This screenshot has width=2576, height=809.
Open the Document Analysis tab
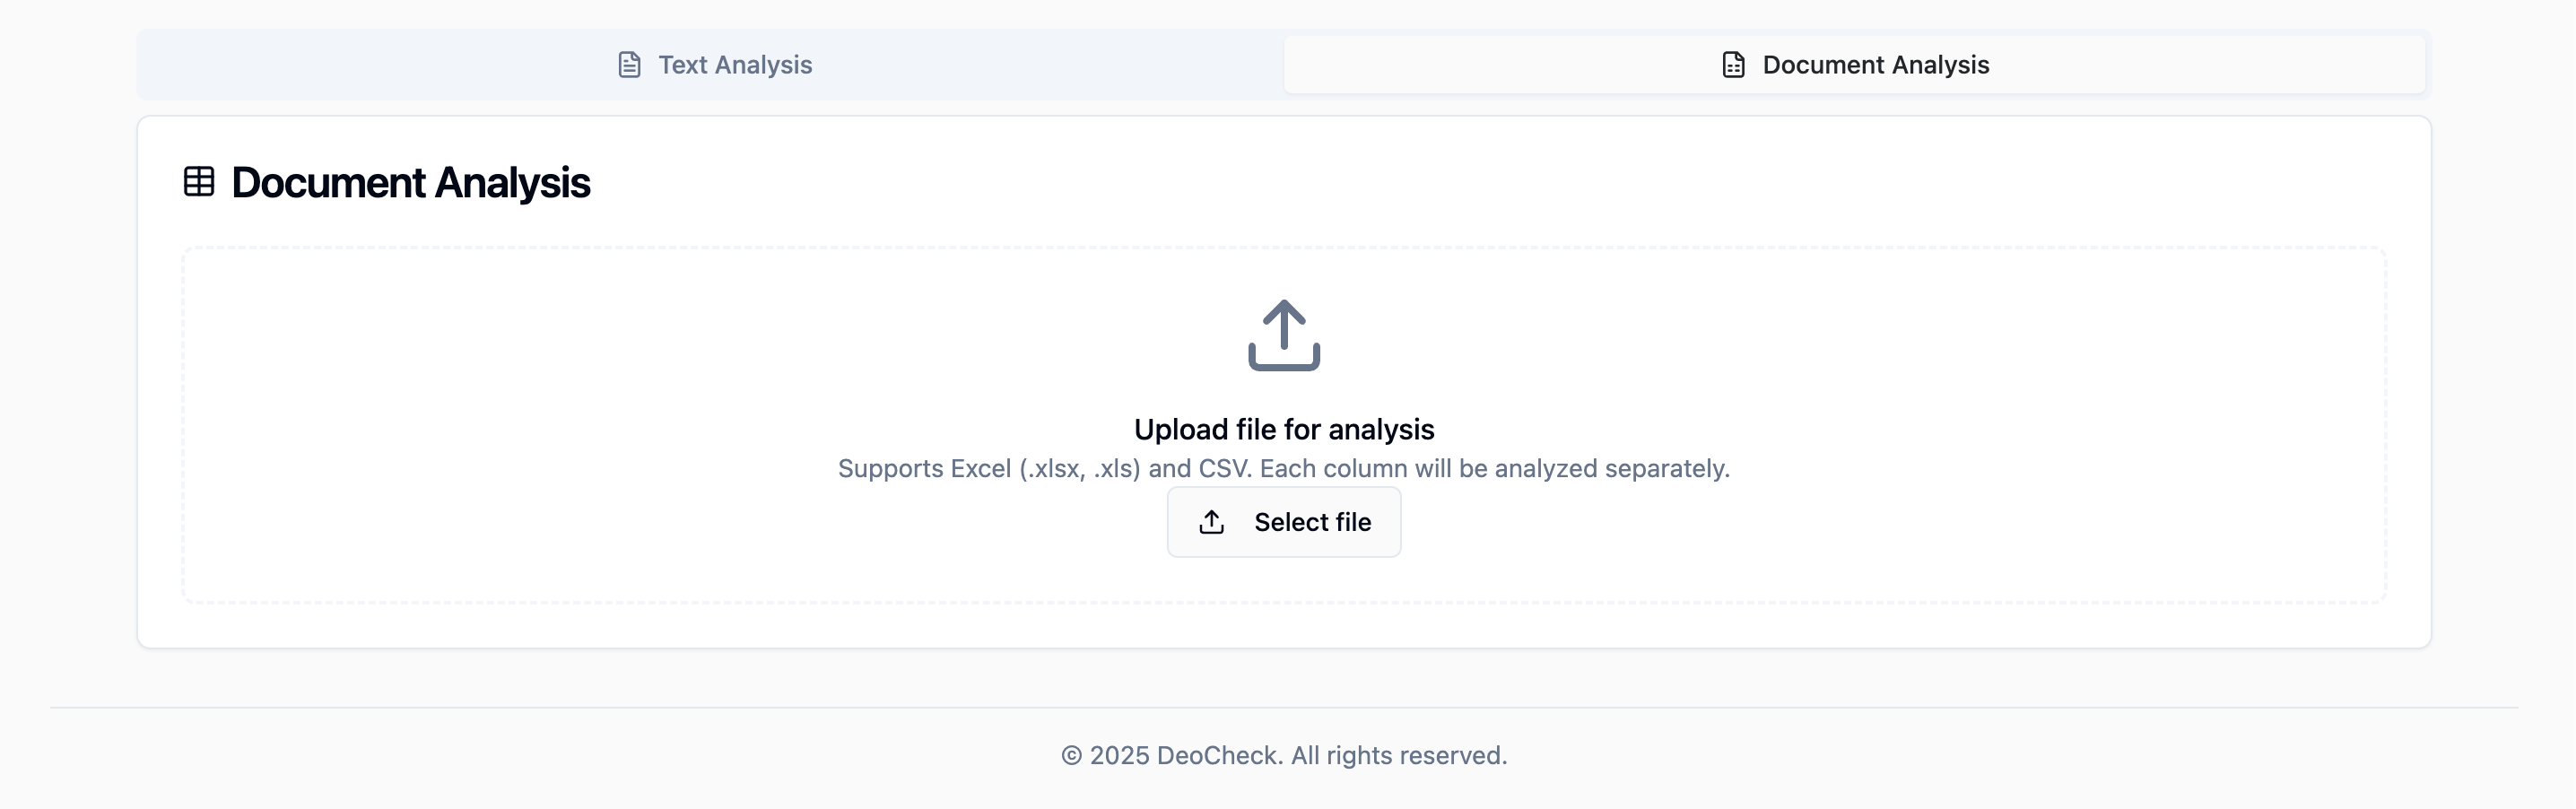click(1855, 65)
